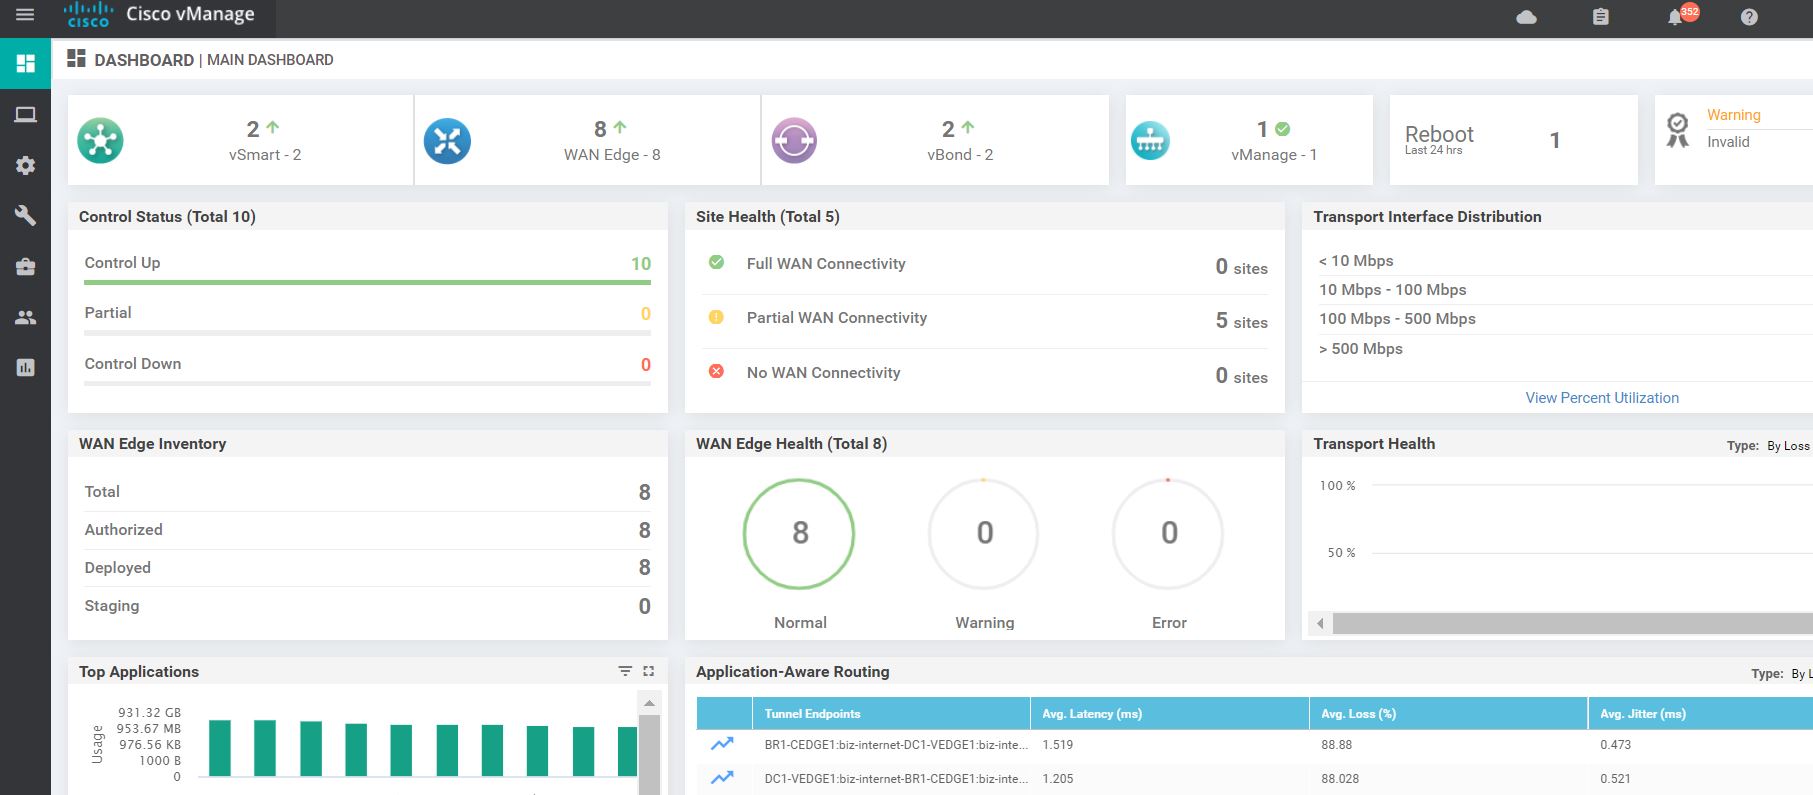Open the Configuration gear in sidebar
This screenshot has width=1813, height=795.
pos(25,166)
